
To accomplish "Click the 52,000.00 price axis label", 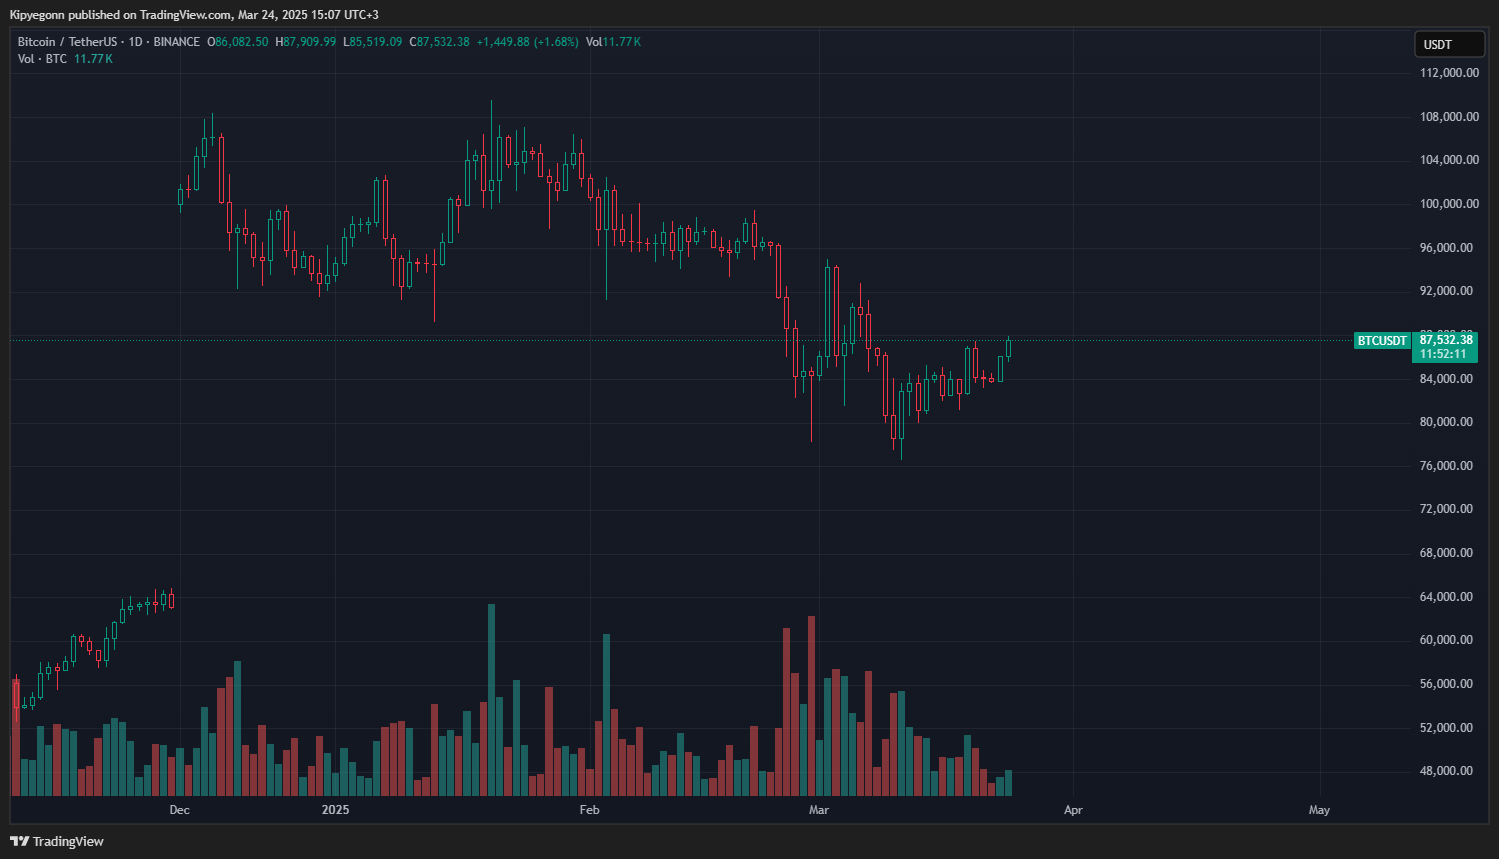I will point(1446,728).
